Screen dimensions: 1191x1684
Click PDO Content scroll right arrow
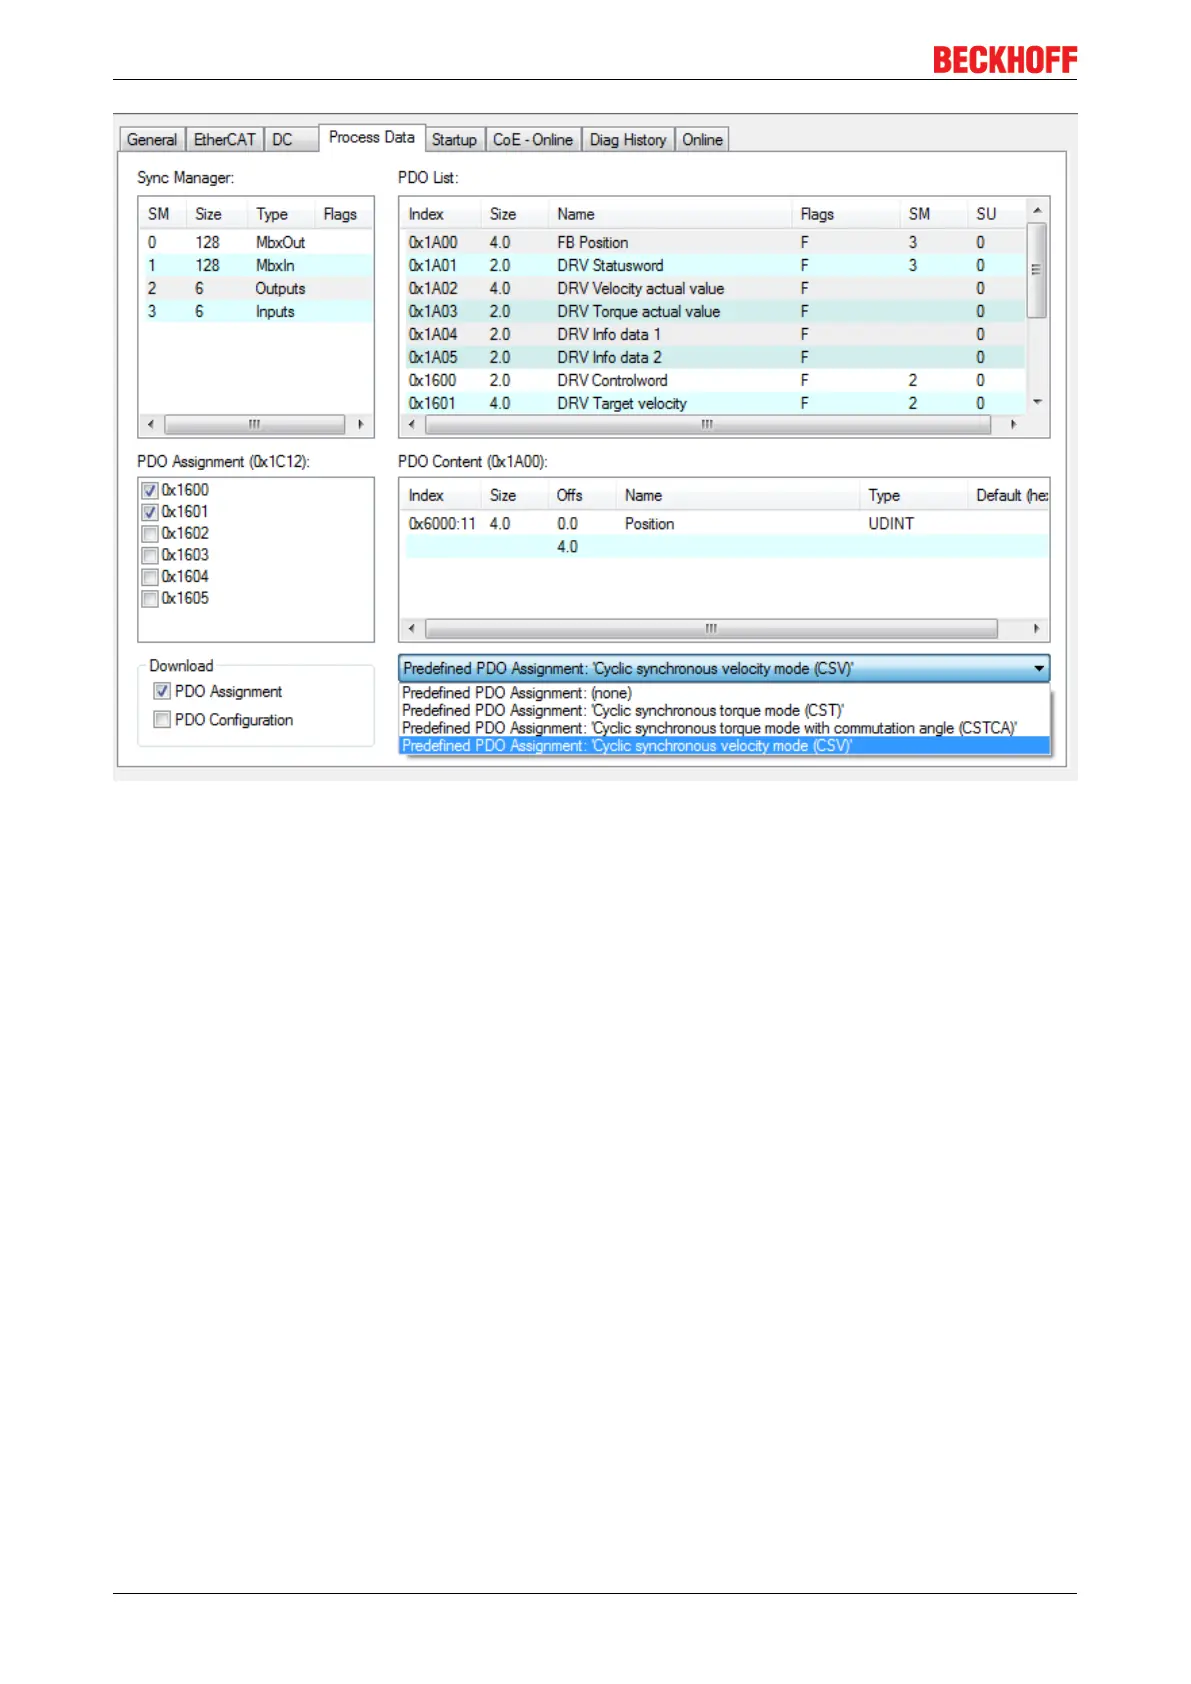tap(1036, 629)
